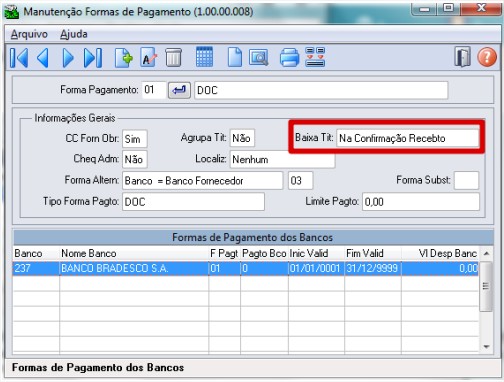The image size is (504, 382).
Task: Open the Ajuda menu
Action: tap(74, 34)
